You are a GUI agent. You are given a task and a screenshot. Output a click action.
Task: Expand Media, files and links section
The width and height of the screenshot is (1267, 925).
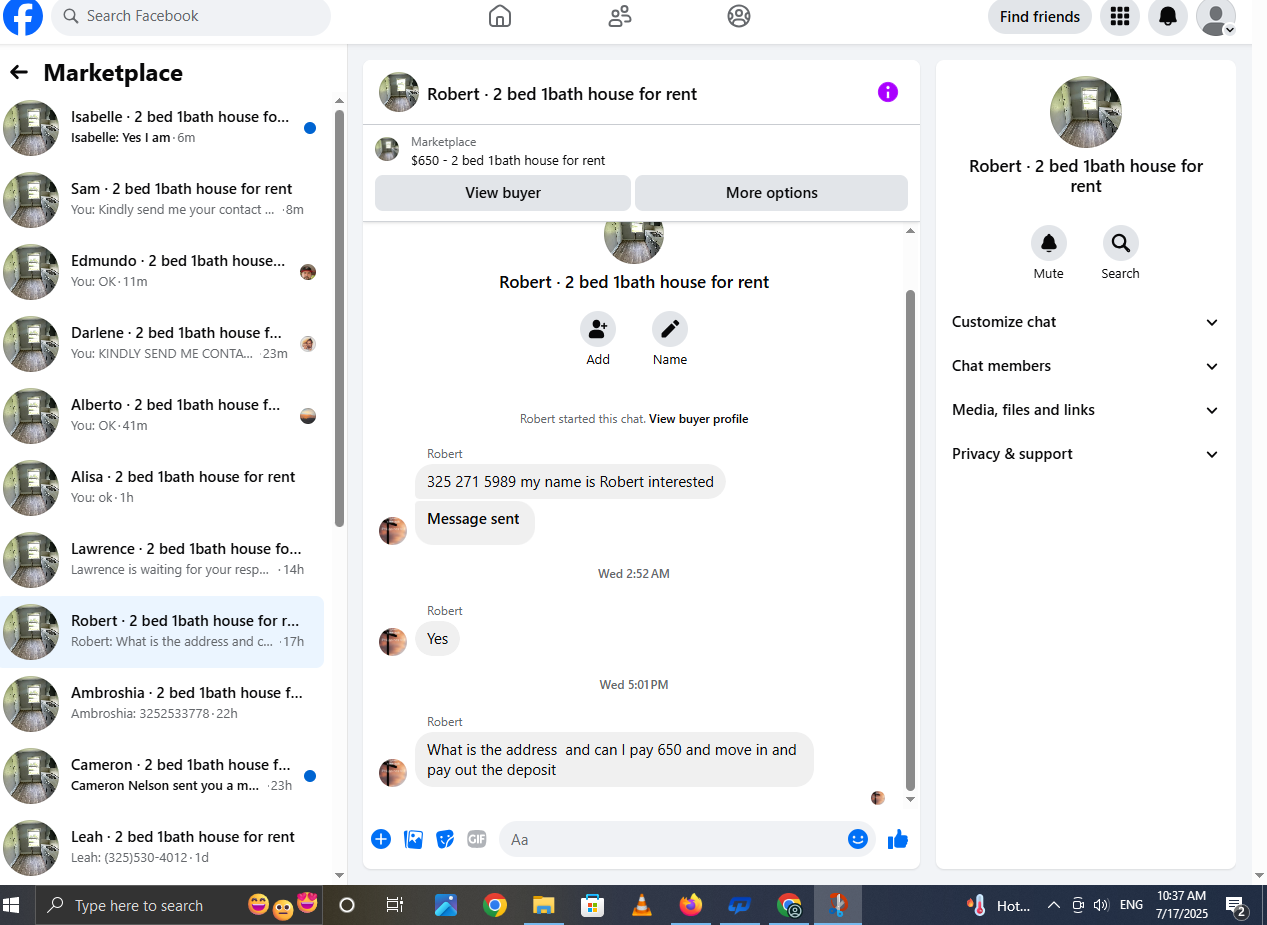1086,410
